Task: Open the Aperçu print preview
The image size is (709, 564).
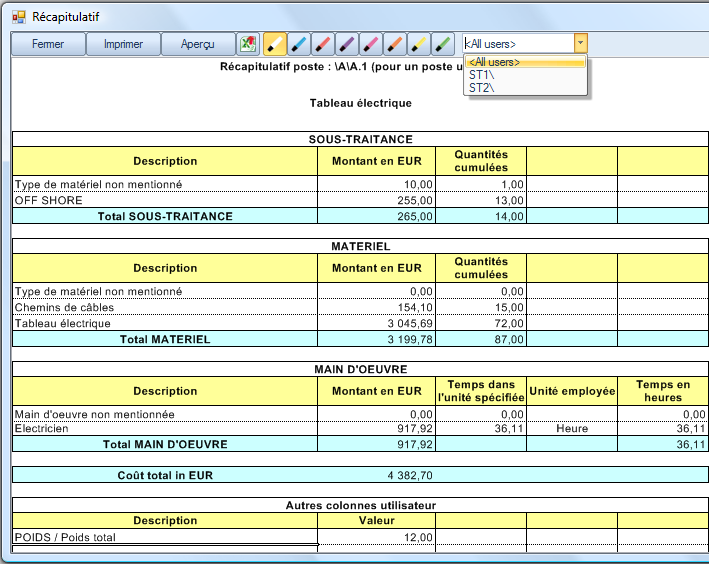Action: coord(197,44)
